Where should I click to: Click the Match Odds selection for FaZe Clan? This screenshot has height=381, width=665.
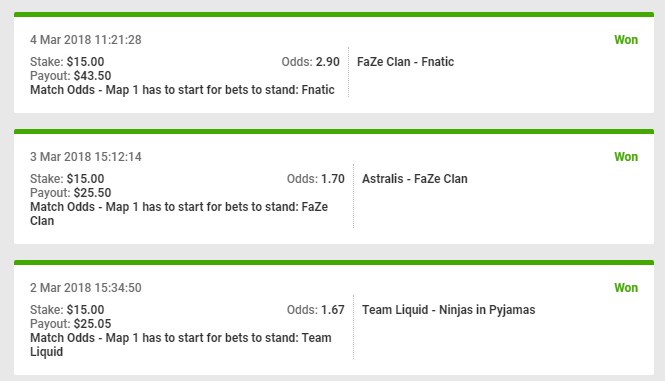click(179, 214)
